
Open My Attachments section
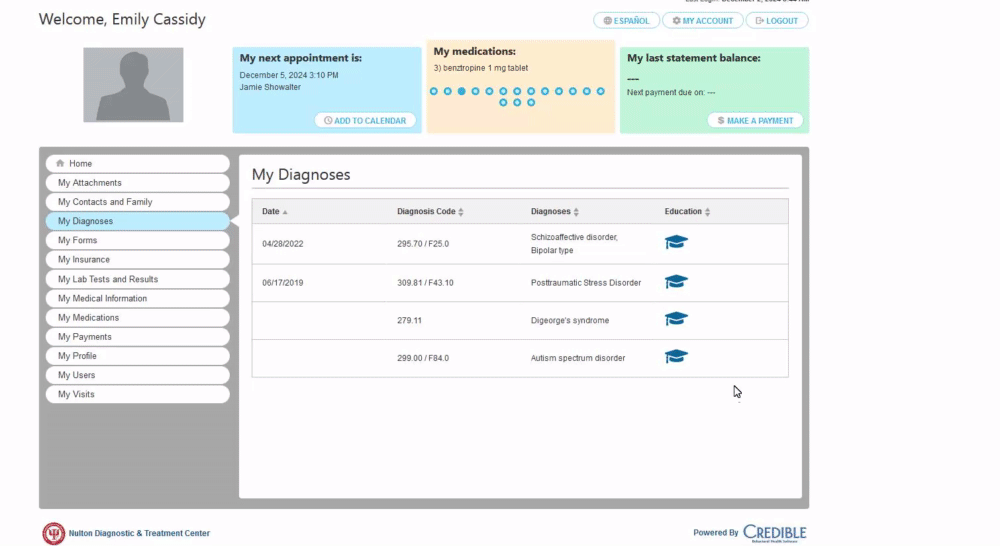138,182
